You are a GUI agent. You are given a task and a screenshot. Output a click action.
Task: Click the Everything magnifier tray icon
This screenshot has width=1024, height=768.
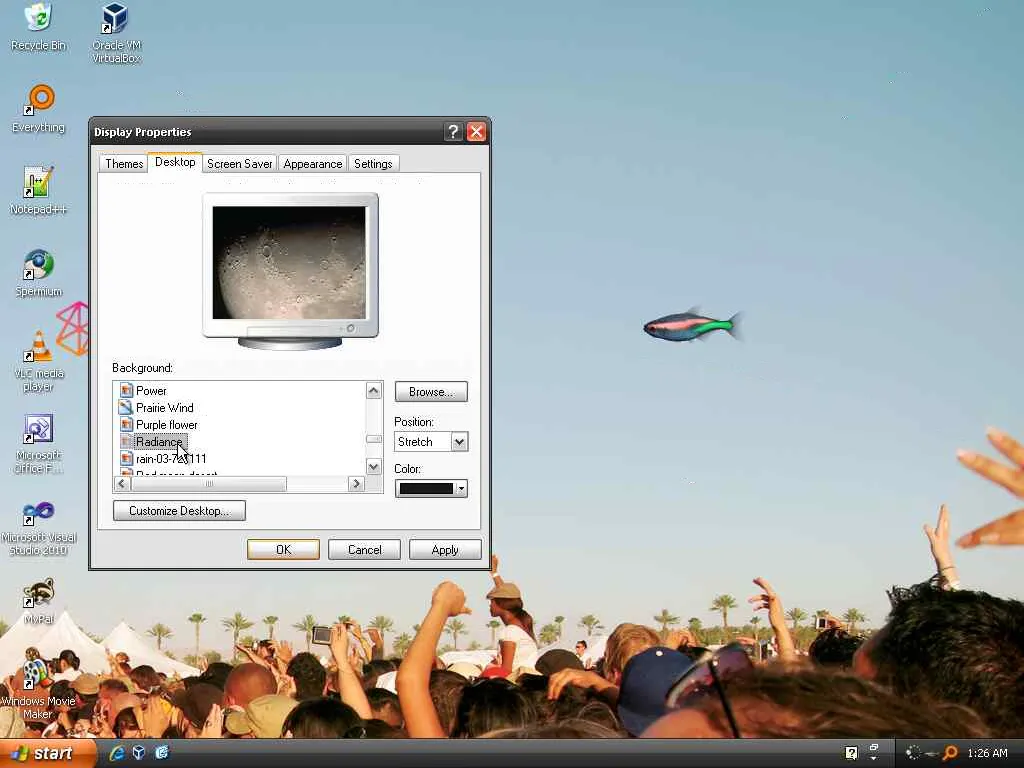[951, 753]
